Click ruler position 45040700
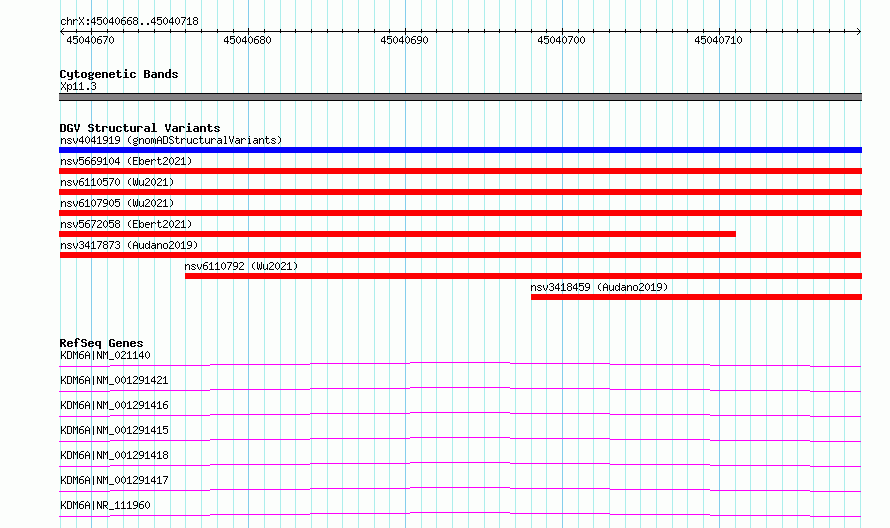Image resolution: width=890 pixels, height=528 pixels. (561, 40)
